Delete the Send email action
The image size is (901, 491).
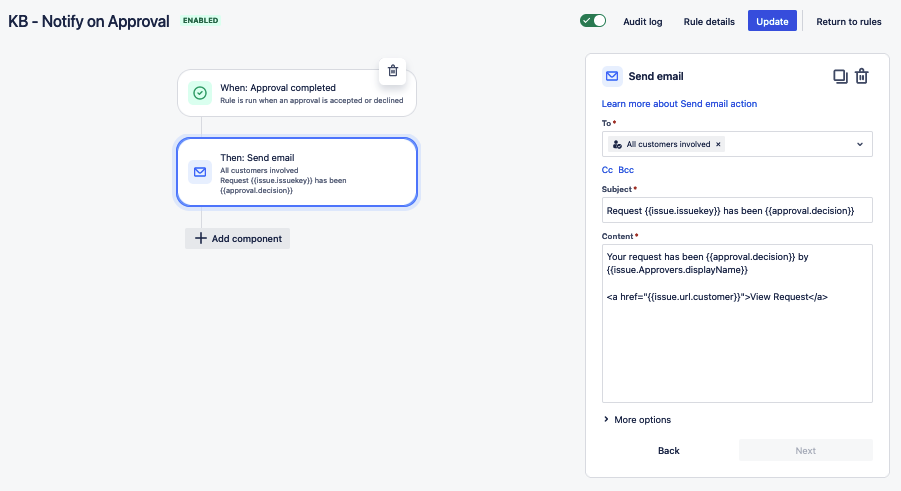click(861, 76)
